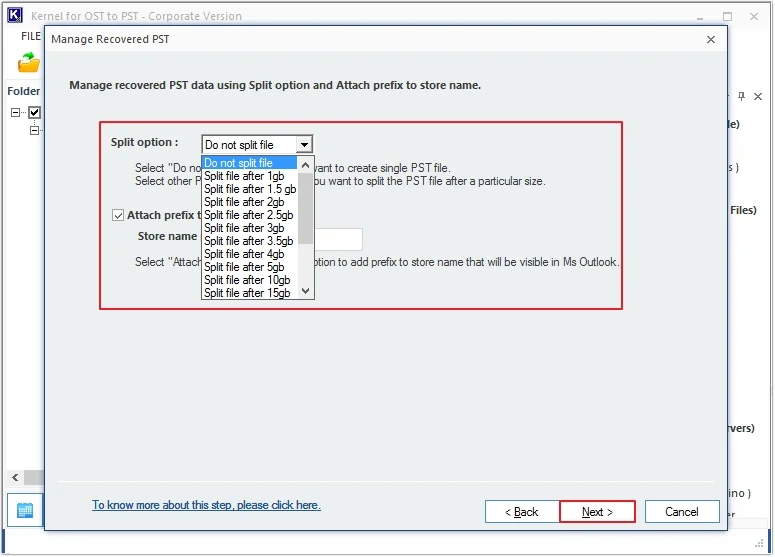Collapse the second-level folder tree node
Viewport: 775px width, 557px height.
(34, 130)
